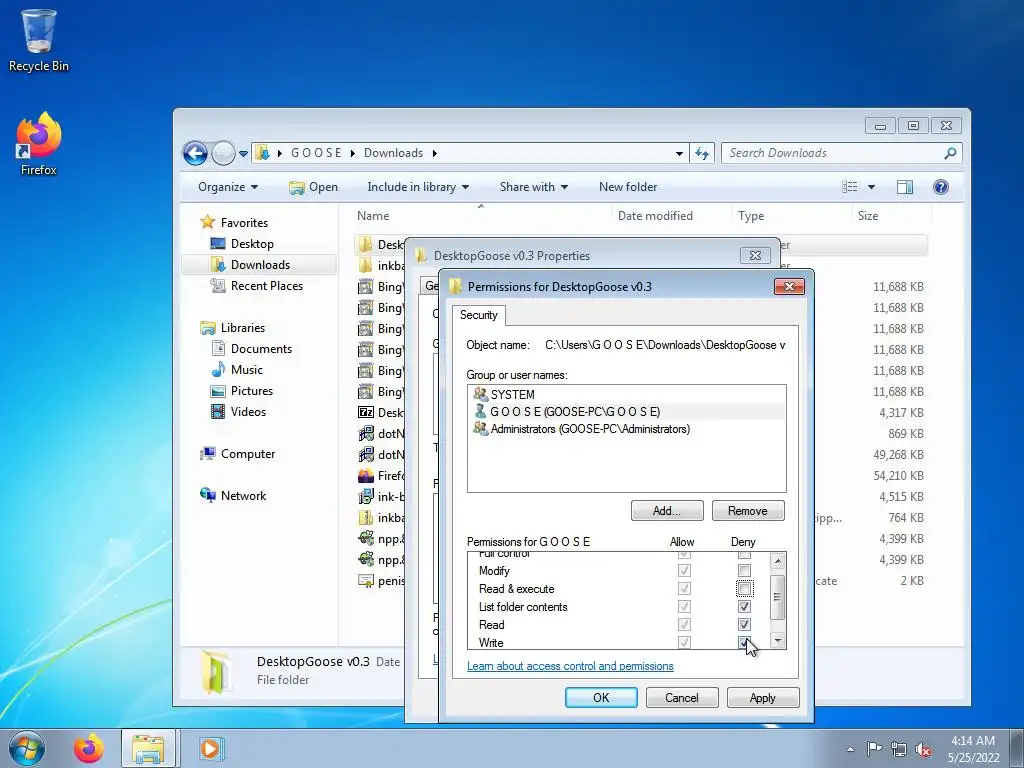Toggle Deny checkbox for Read & execute
The image size is (1024, 768).
click(744, 589)
